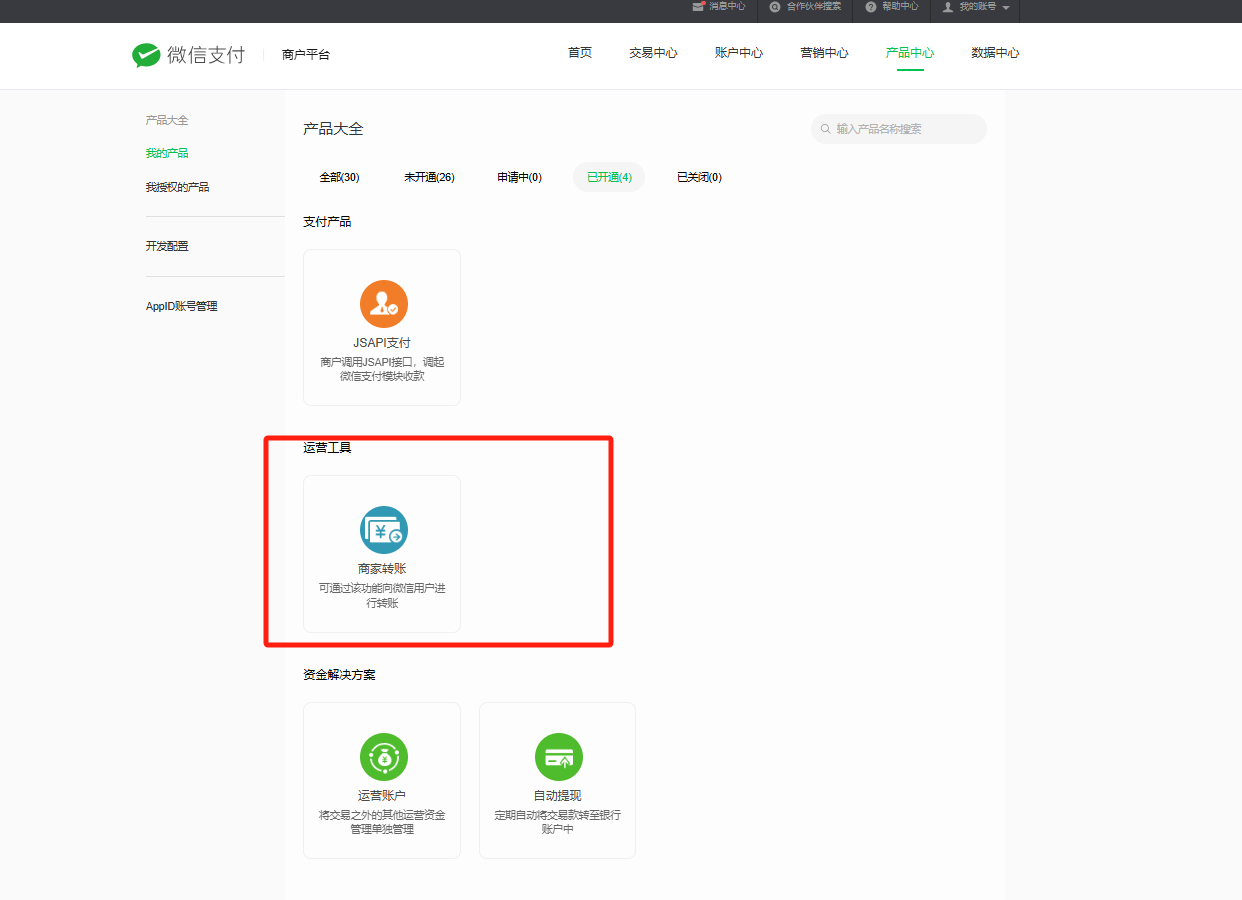Open AppID账号管理 in the sidebar
1242x900 pixels.
coord(181,306)
